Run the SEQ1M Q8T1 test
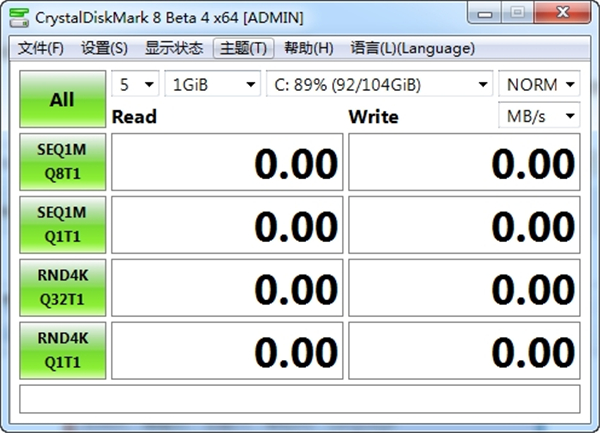Viewport: 600px width, 433px height. pos(63,162)
